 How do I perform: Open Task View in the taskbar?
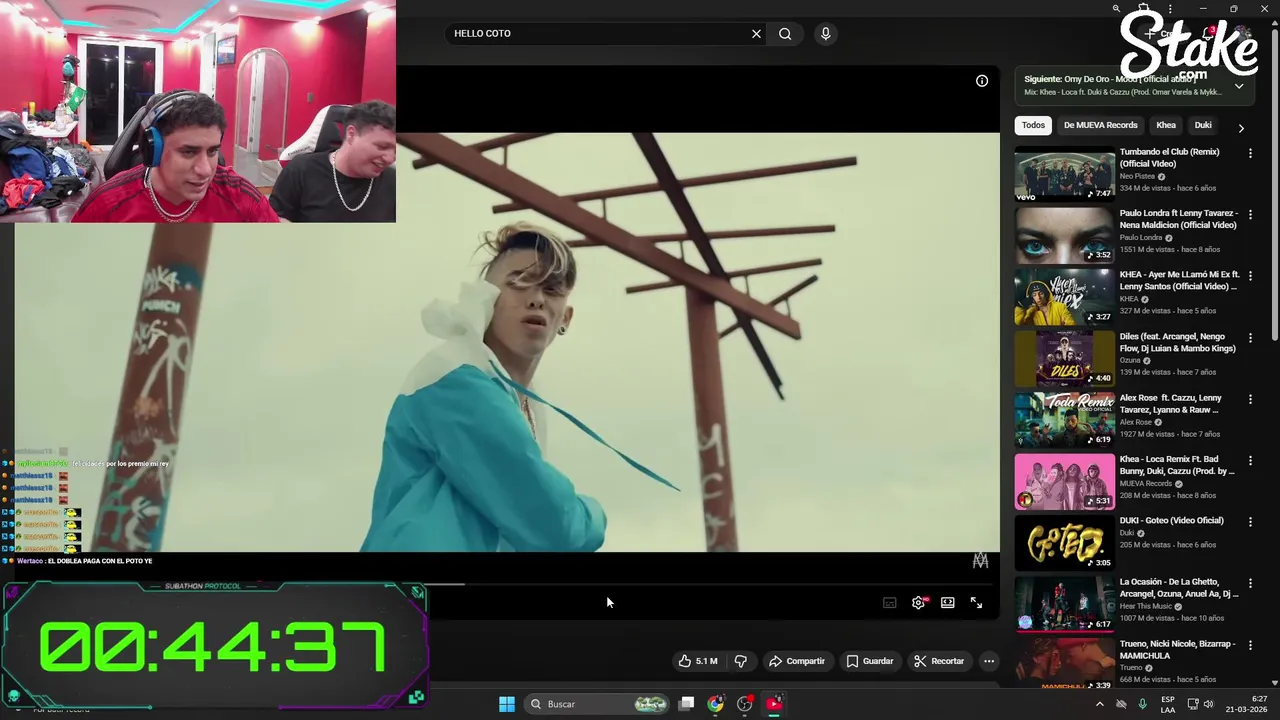tap(686, 704)
